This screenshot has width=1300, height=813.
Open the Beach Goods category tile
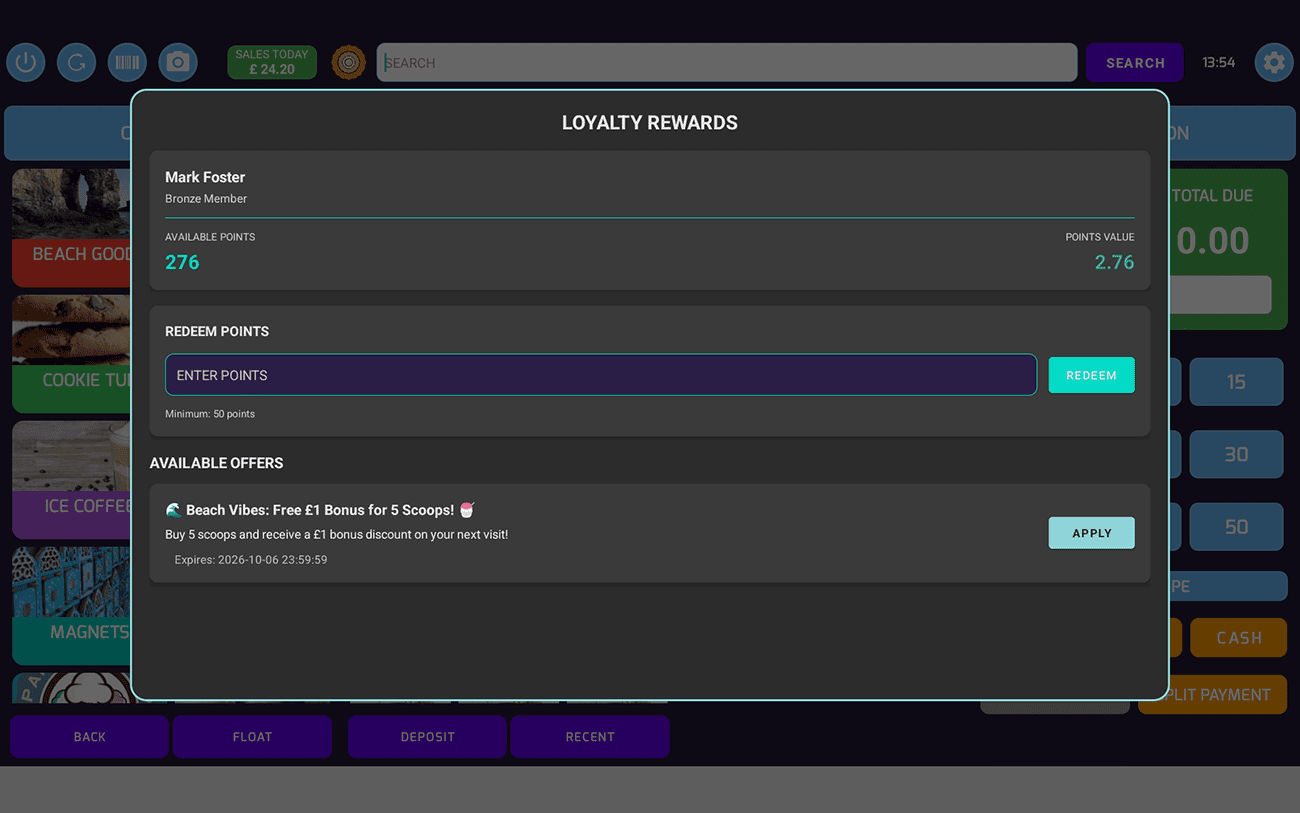71,228
